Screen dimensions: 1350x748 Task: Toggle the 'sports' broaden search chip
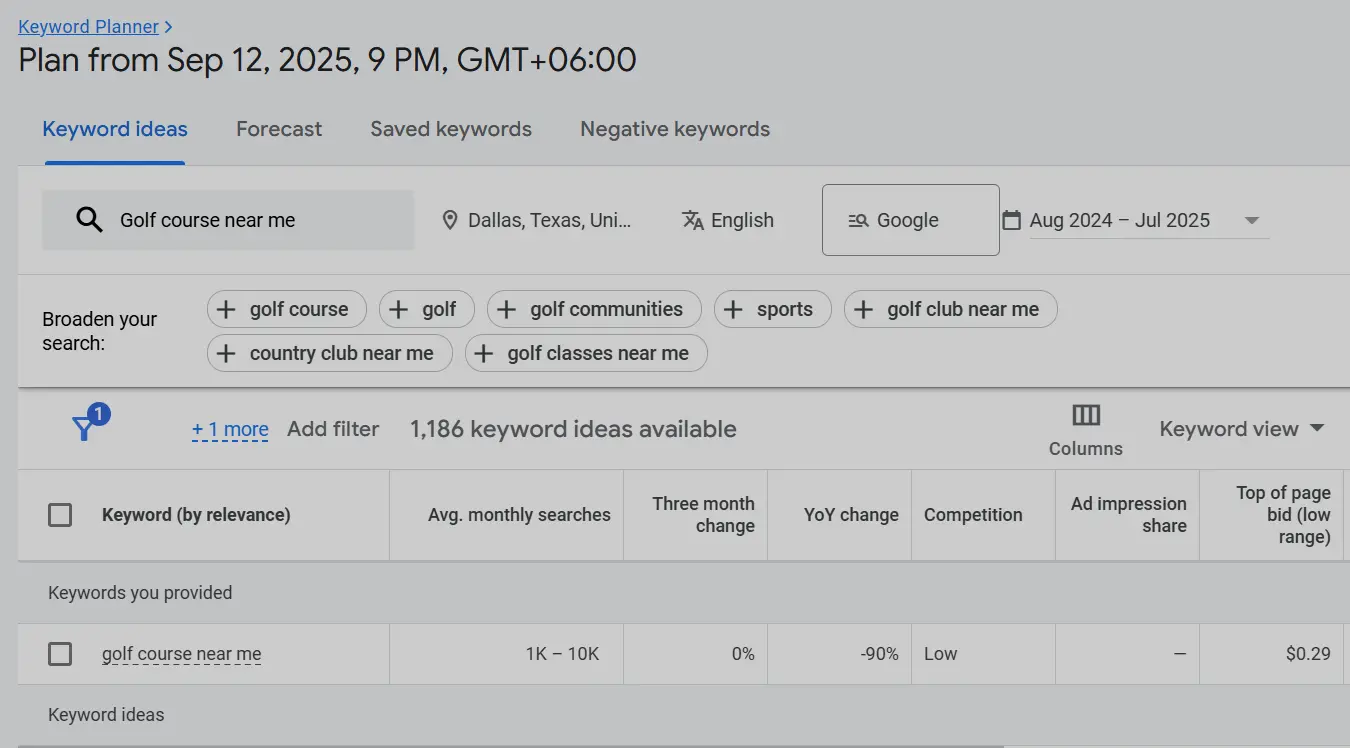772,309
